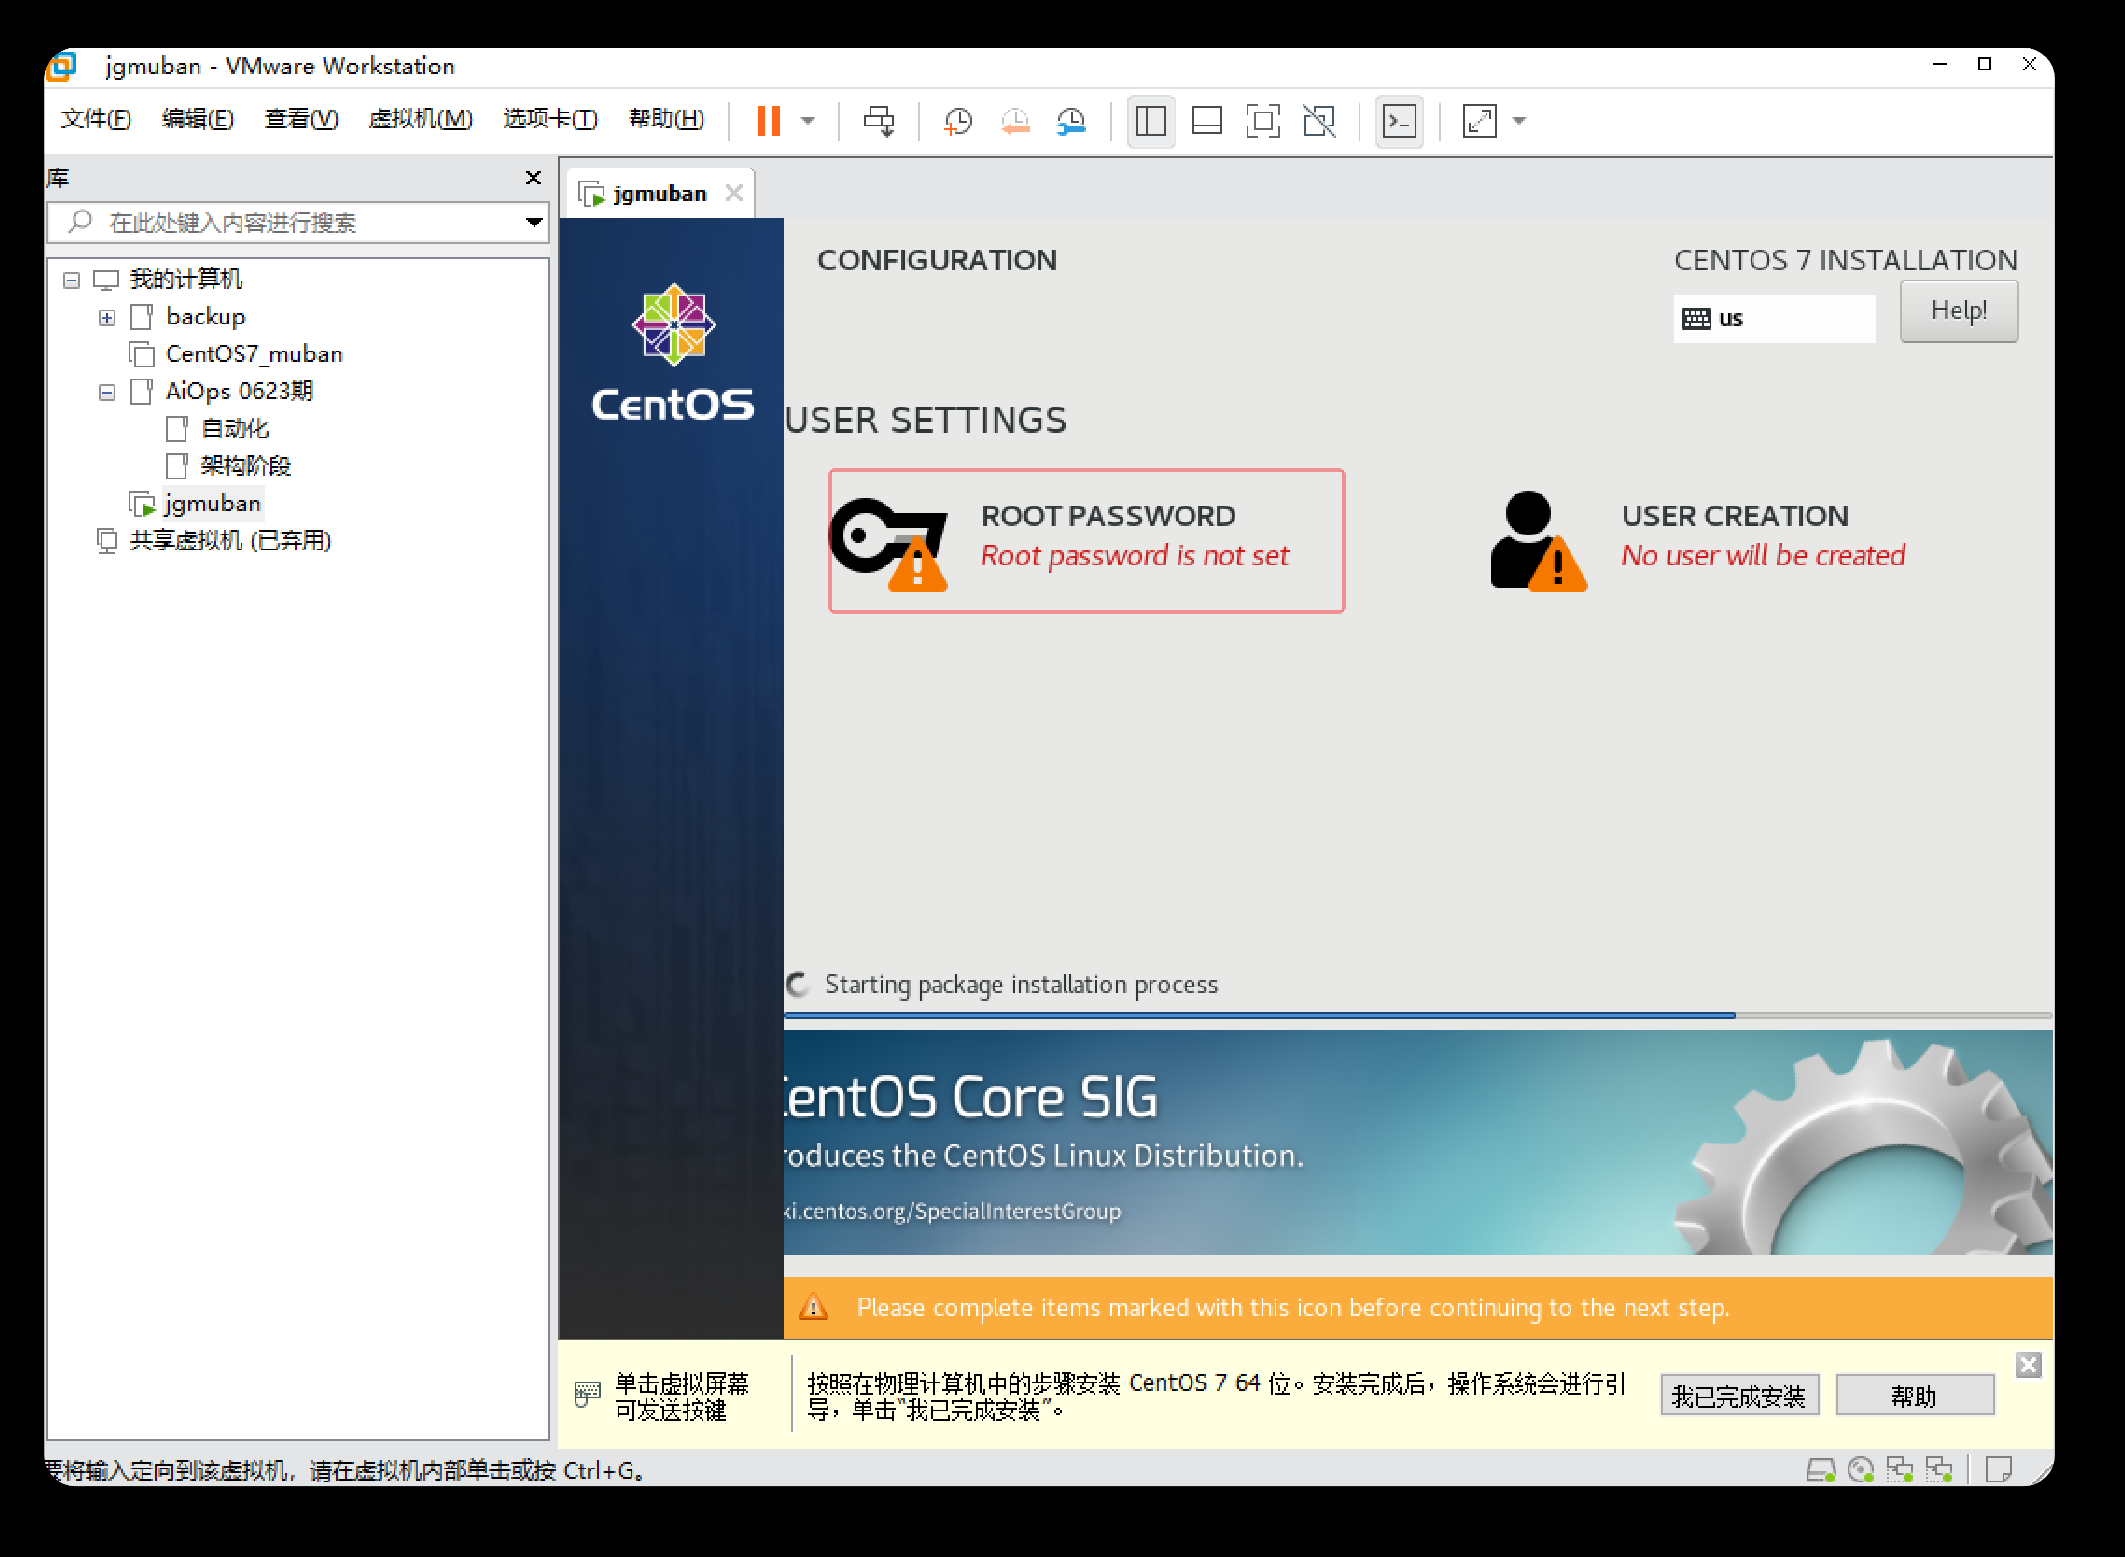This screenshot has height=1557, width=2125.
Task: Click the 帮助 button in install hint bar
Action: 1914,1396
